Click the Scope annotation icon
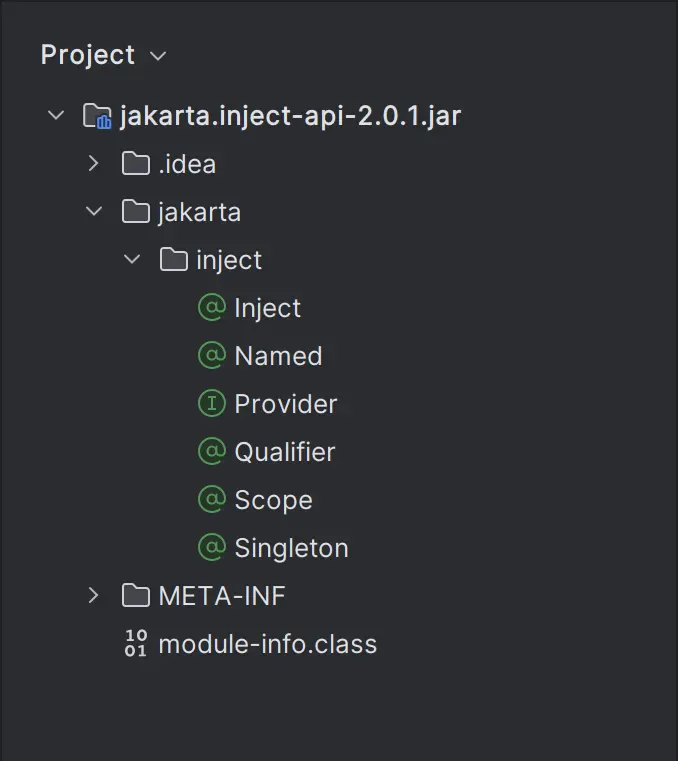Viewport: 678px width, 761px height. click(x=211, y=500)
